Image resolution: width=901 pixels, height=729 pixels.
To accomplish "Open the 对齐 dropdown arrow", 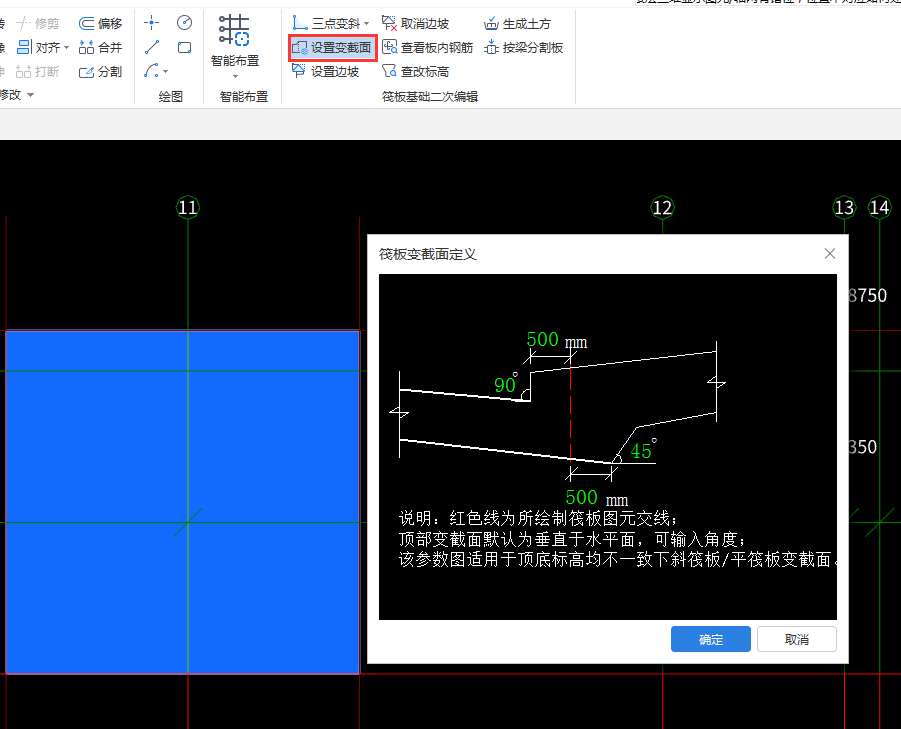I will [67, 48].
